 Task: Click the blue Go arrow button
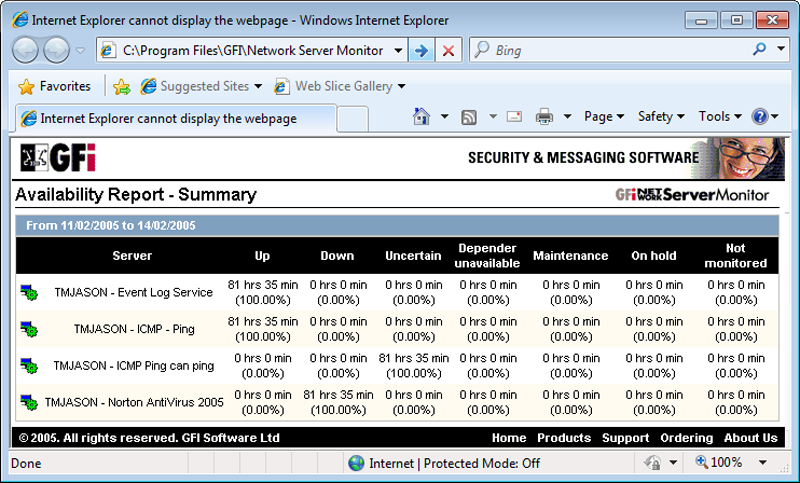point(421,50)
